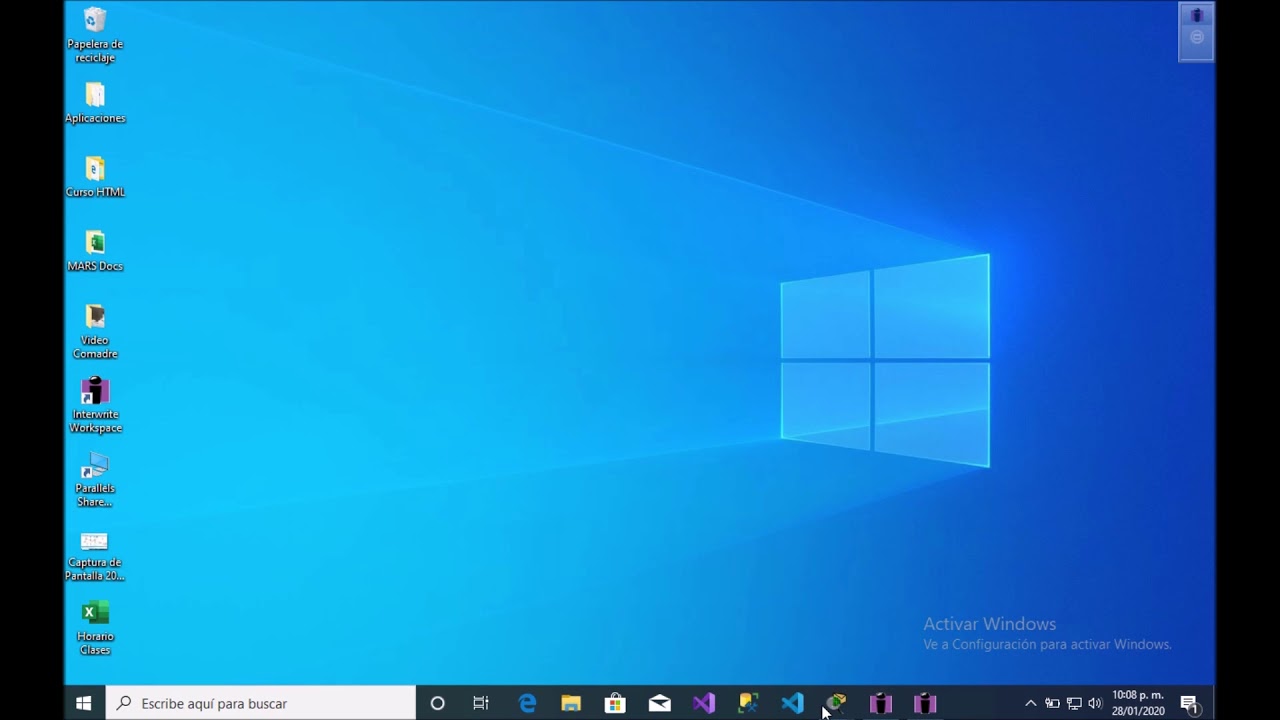
Task: Select the MARS Docs desktop folder
Action: 95,251
